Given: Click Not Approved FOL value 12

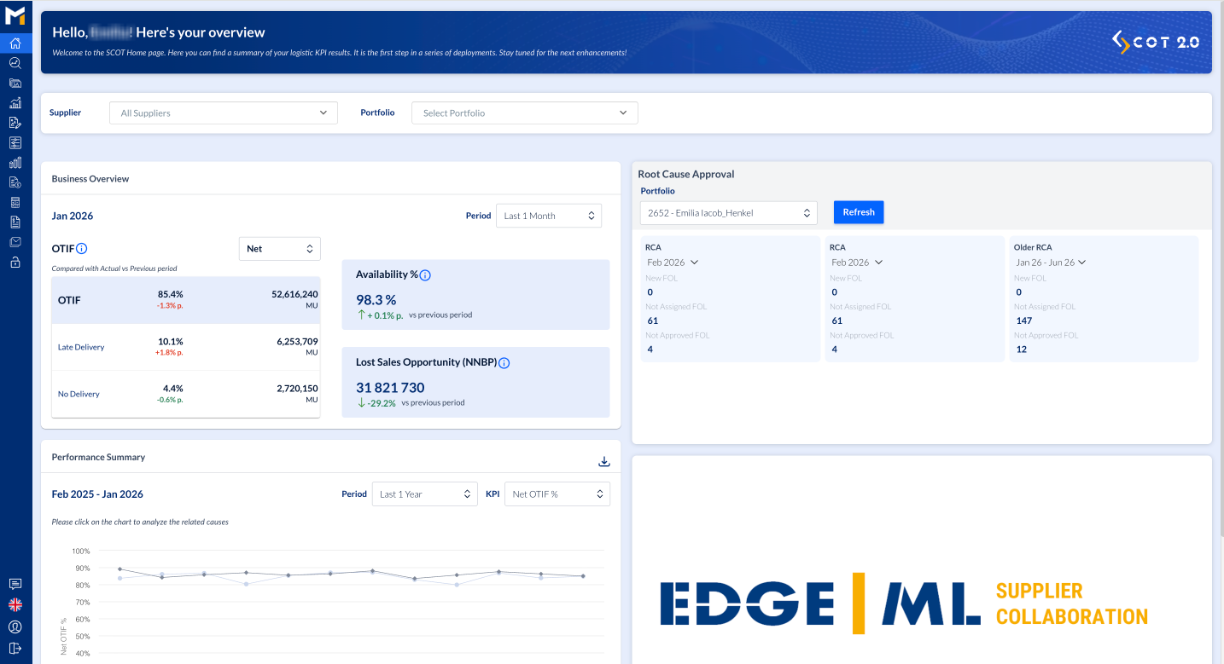Looking at the screenshot, I should pyautogui.click(x=1020, y=349).
